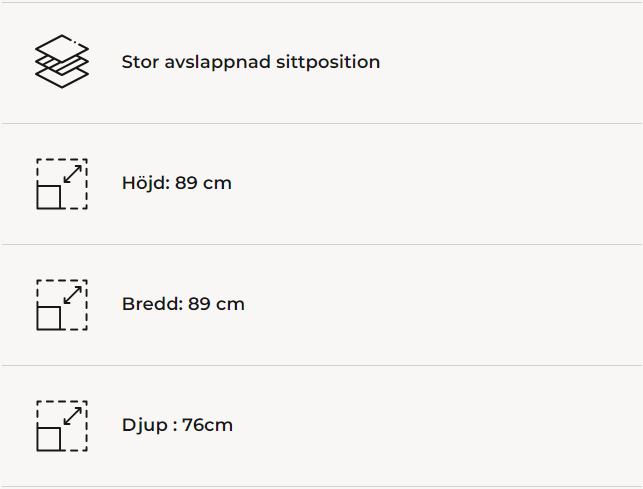
Task: Click the diagonal arrow in Höjd icon
Action: [x=73, y=173]
